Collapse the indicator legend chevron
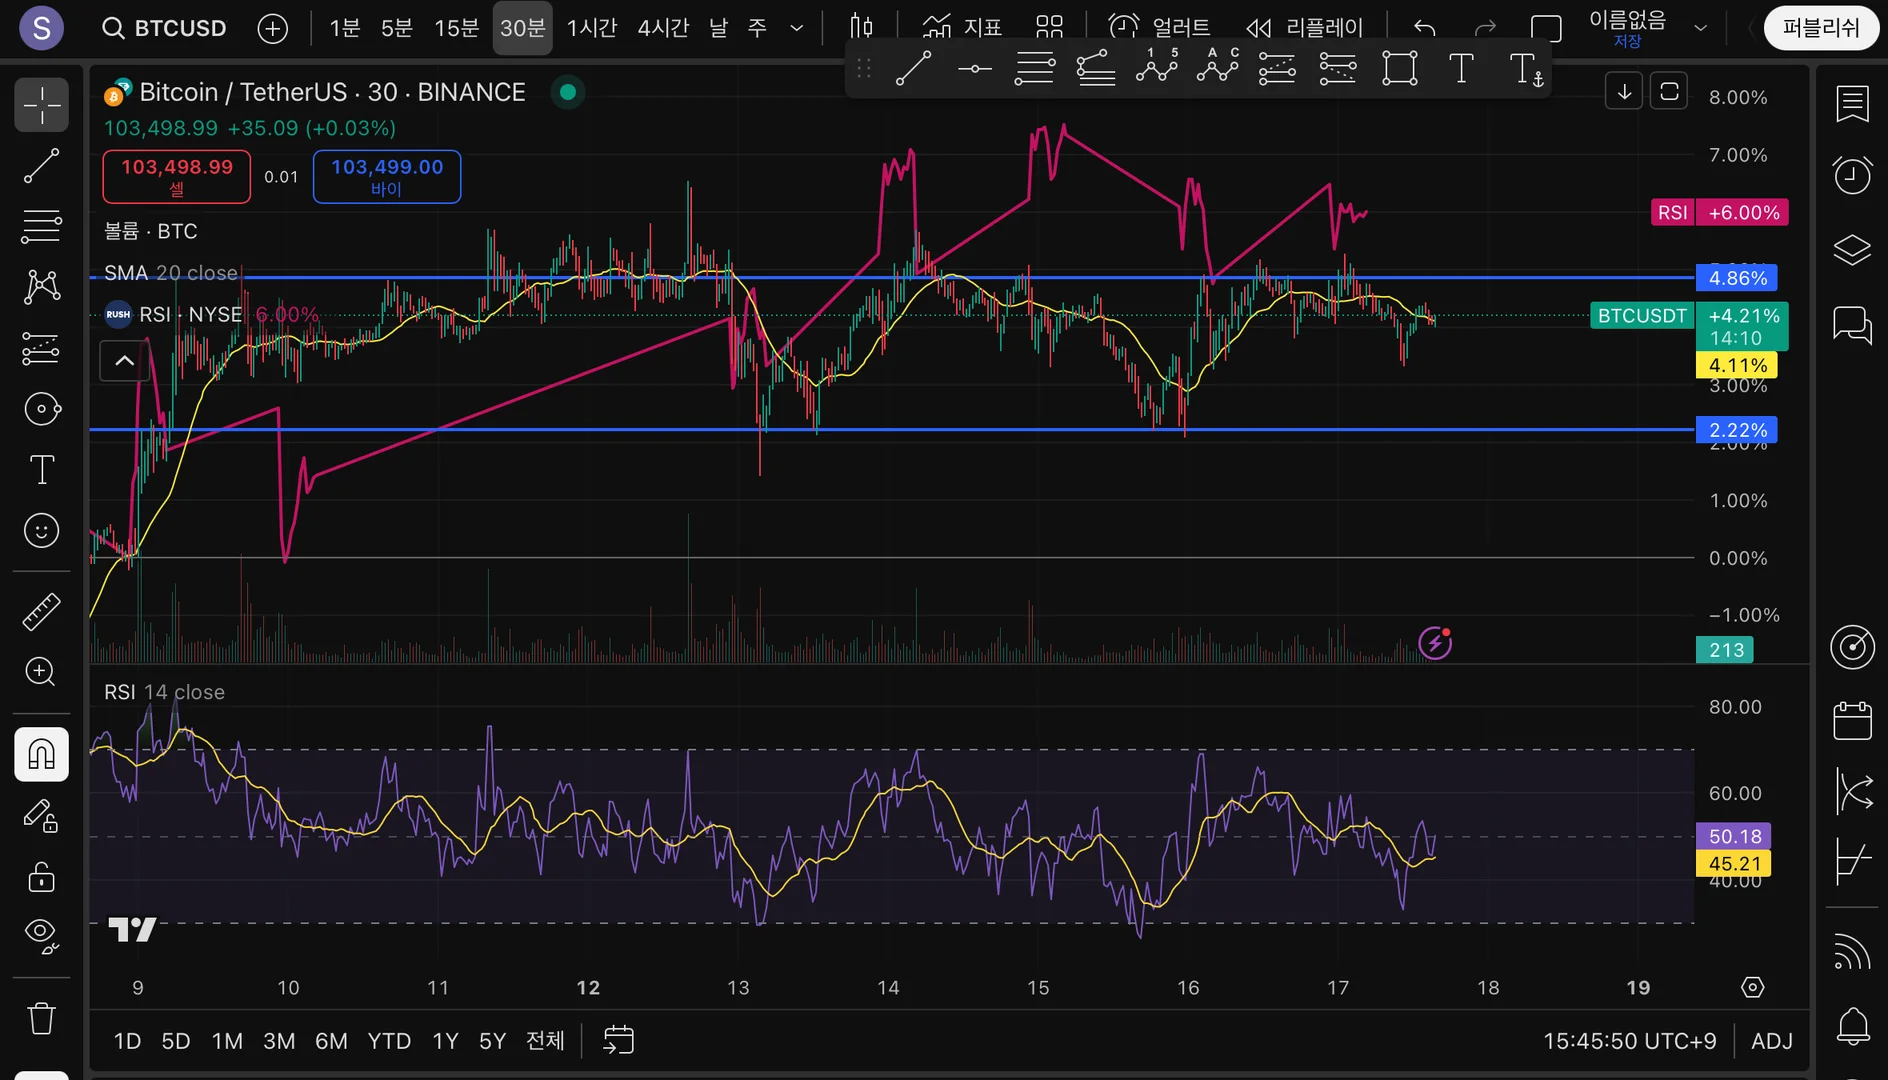This screenshot has height=1080, width=1888. [x=124, y=361]
